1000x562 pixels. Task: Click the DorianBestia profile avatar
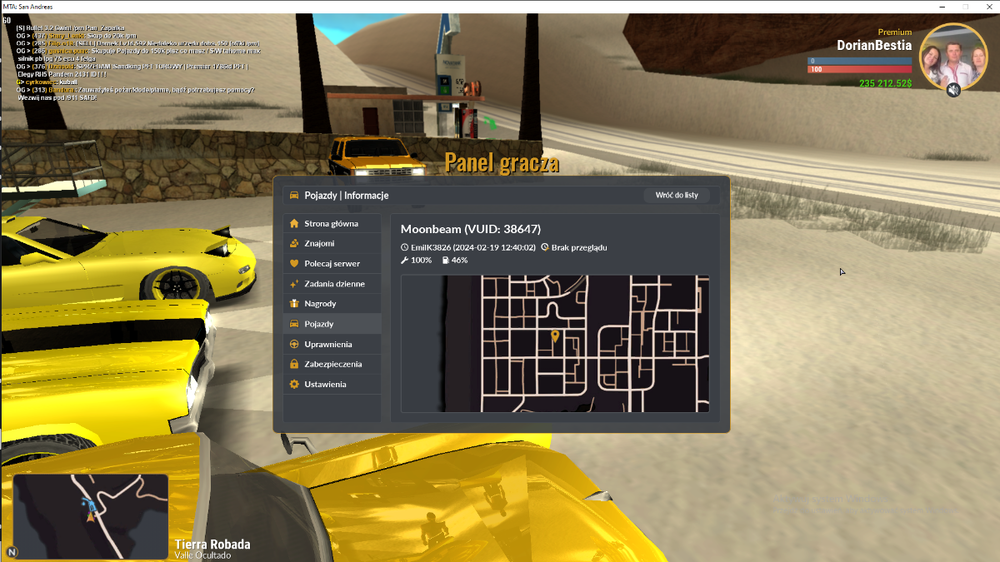click(x=953, y=56)
